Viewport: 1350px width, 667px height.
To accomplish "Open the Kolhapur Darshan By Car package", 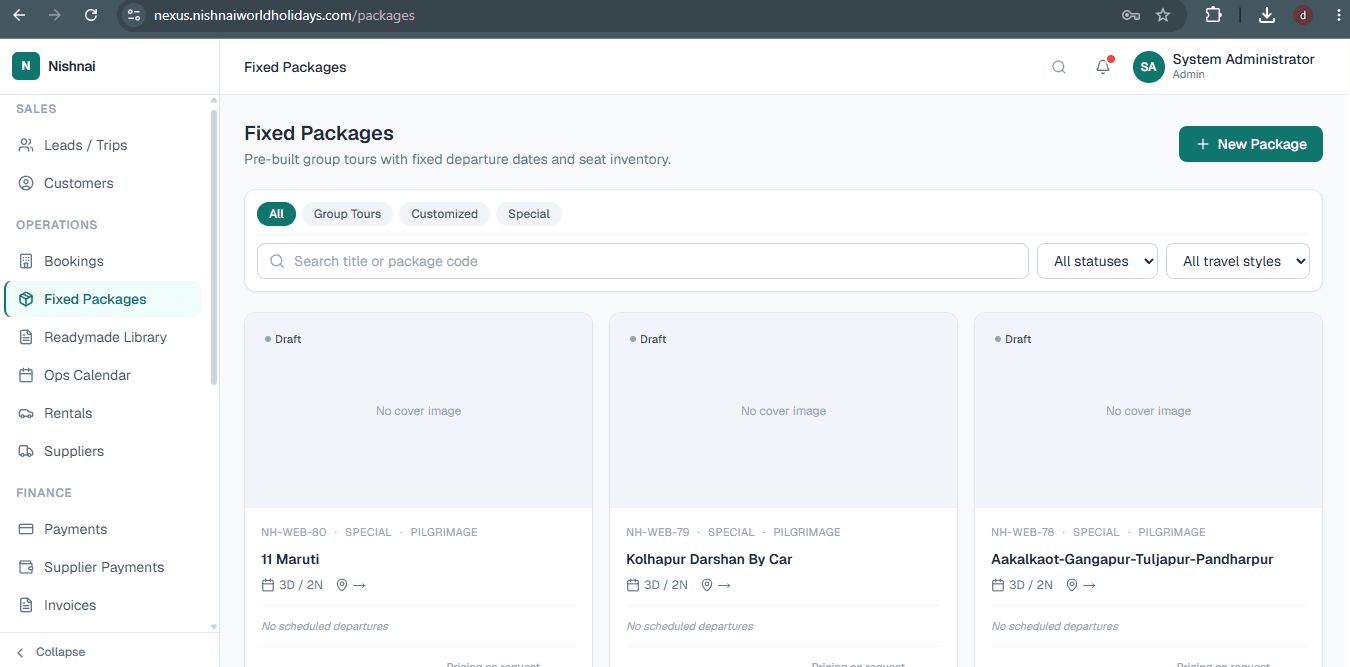I will pyautogui.click(x=709, y=559).
